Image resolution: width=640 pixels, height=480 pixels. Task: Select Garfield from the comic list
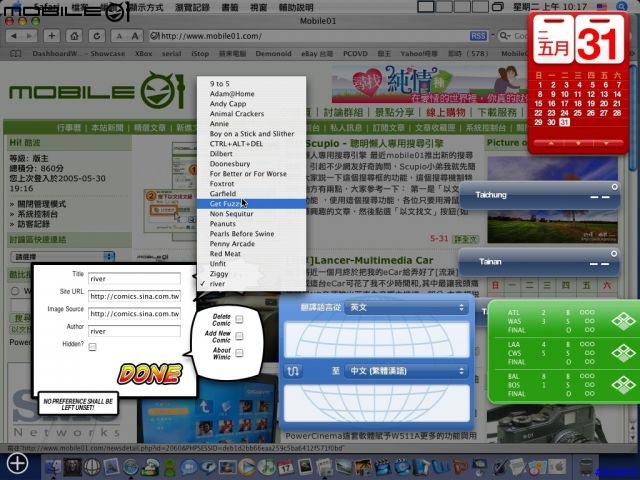point(251,193)
